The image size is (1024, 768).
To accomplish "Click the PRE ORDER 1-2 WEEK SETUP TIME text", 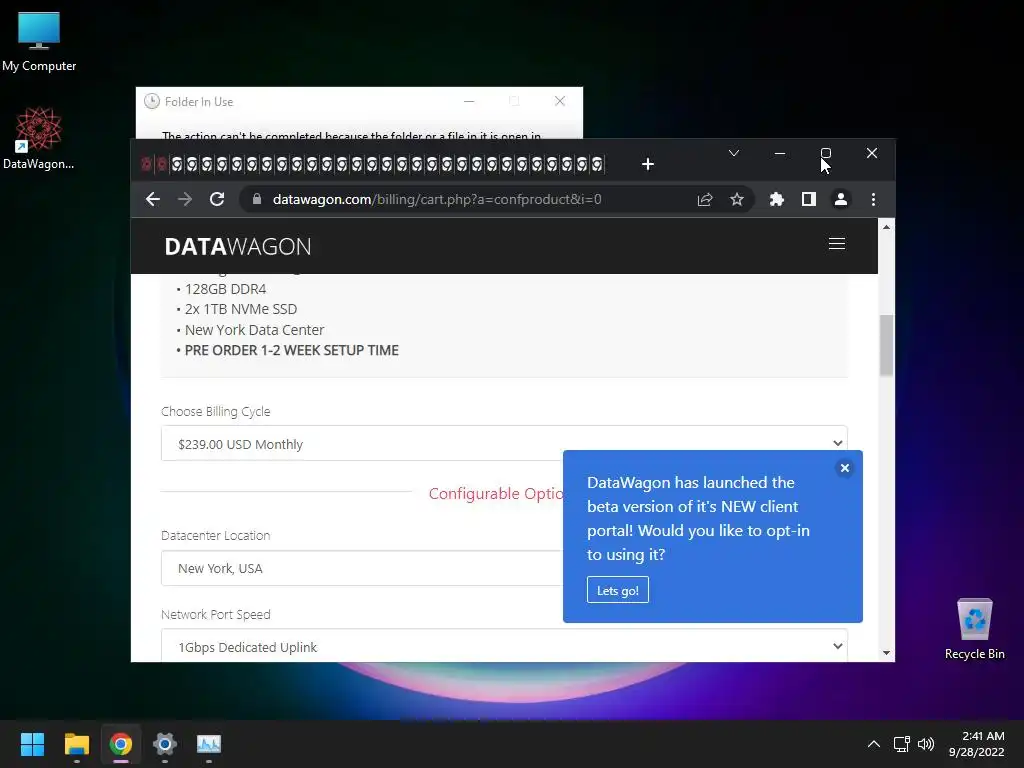I will 291,350.
